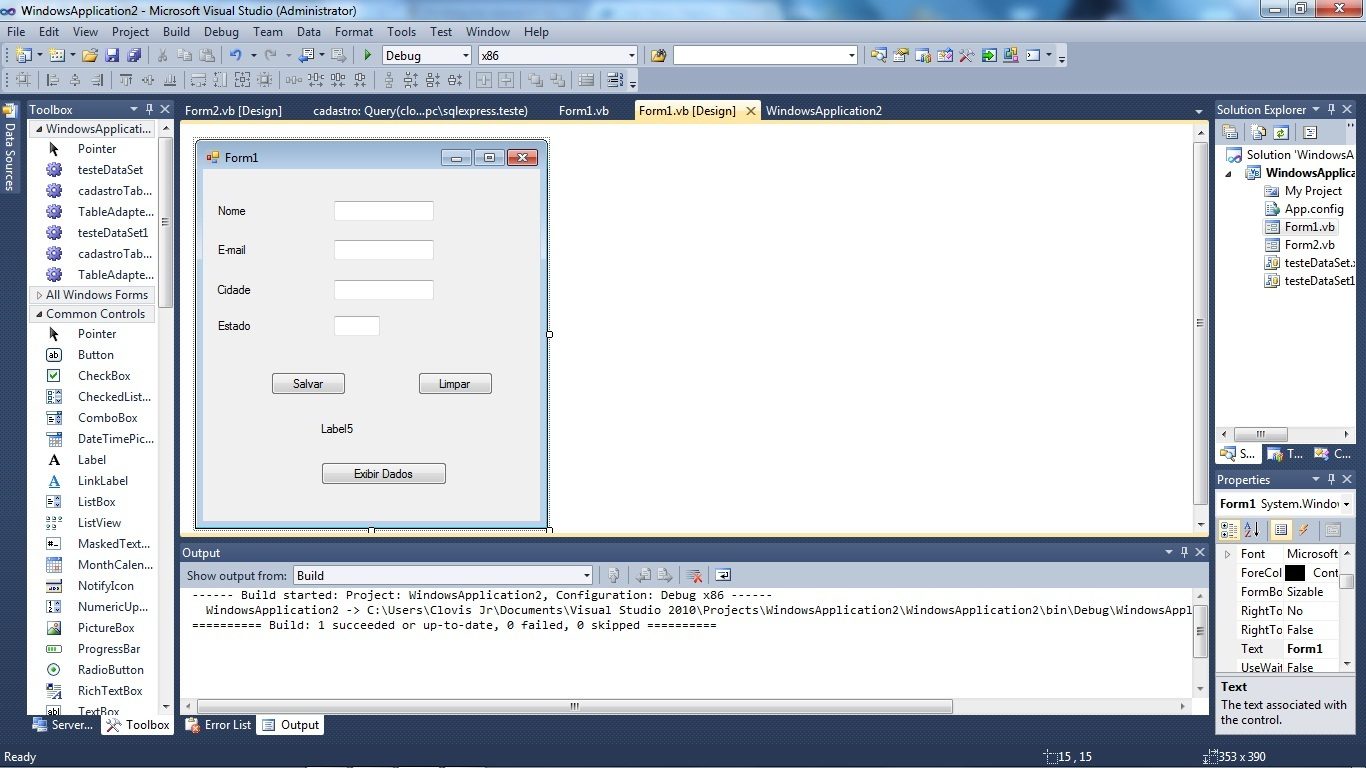Screen dimensions: 1366x768
Task: Click Show All Files icon in Solution Explorer
Action: (1258, 132)
